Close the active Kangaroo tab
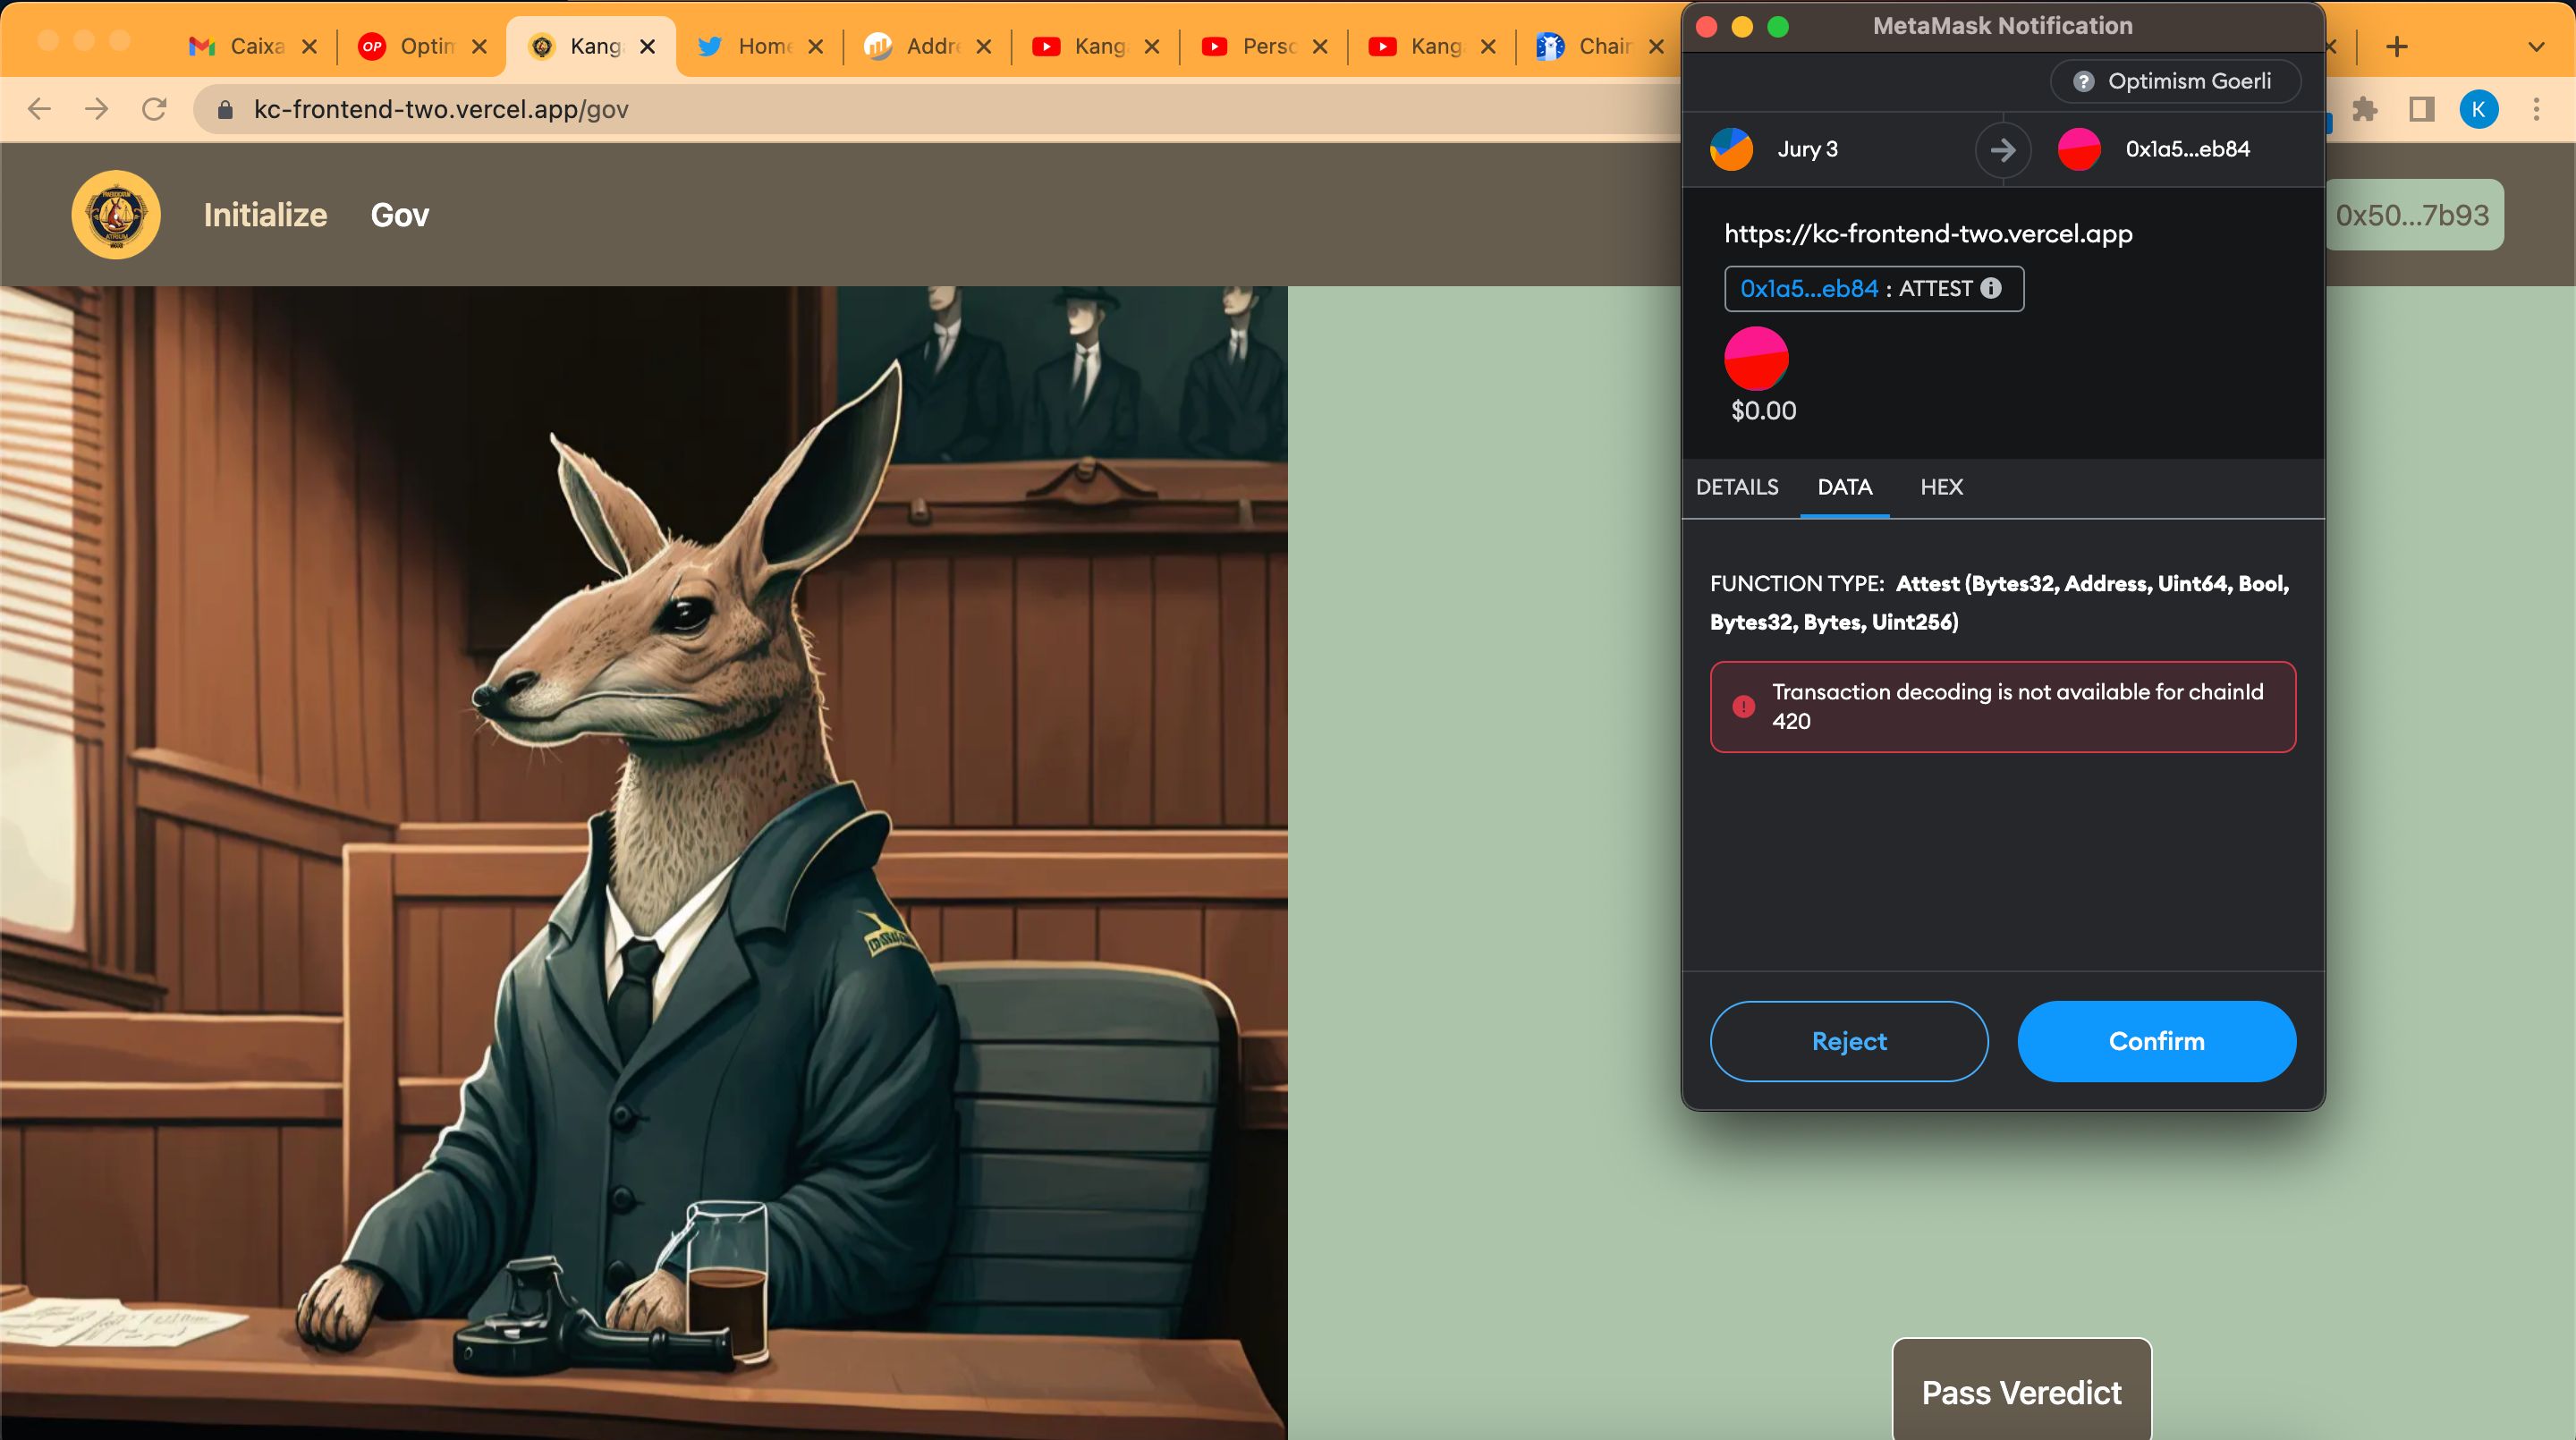 pyautogui.click(x=647, y=46)
